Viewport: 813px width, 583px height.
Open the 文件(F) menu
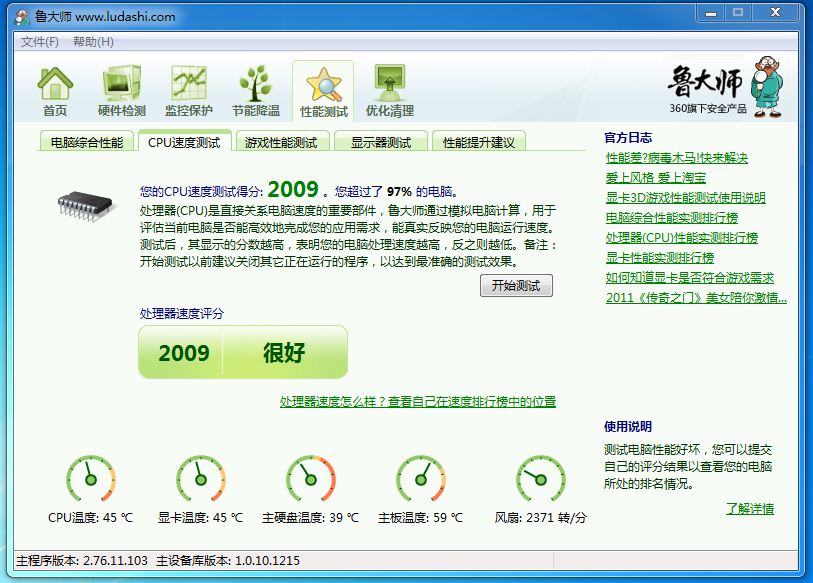tap(39, 42)
